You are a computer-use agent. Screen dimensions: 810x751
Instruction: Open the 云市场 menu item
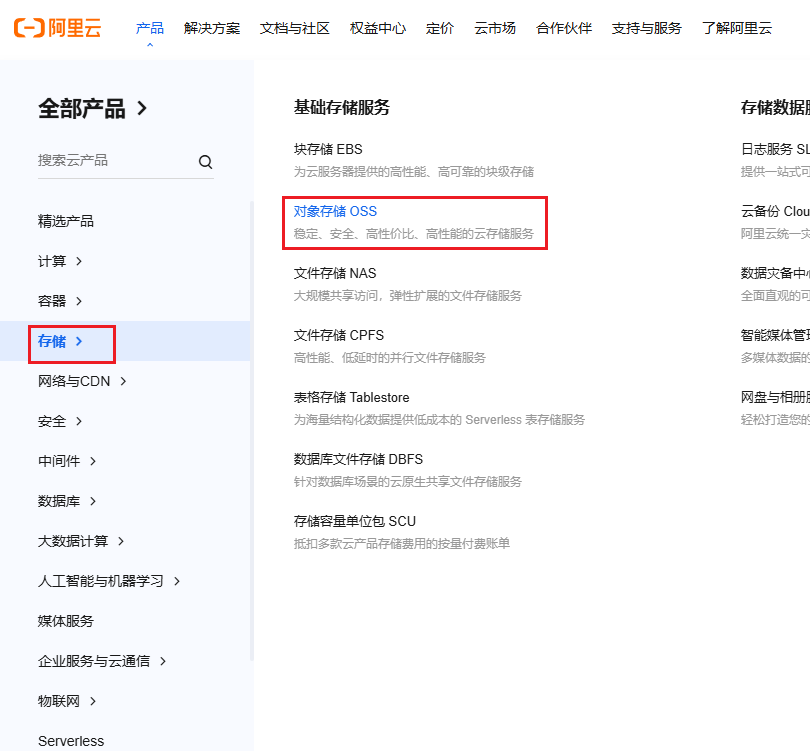[495, 28]
